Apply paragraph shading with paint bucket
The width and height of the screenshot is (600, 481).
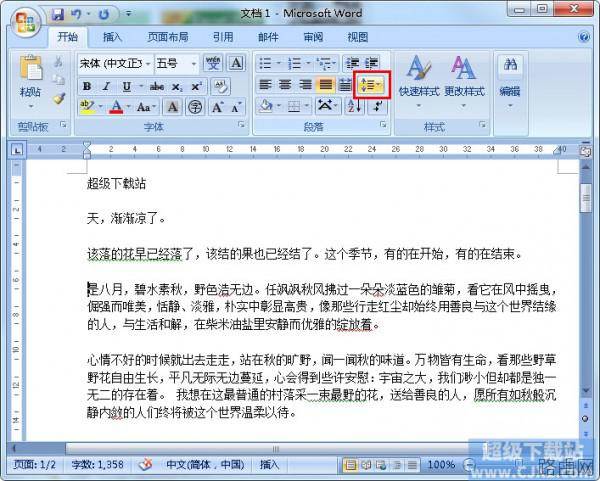265,106
